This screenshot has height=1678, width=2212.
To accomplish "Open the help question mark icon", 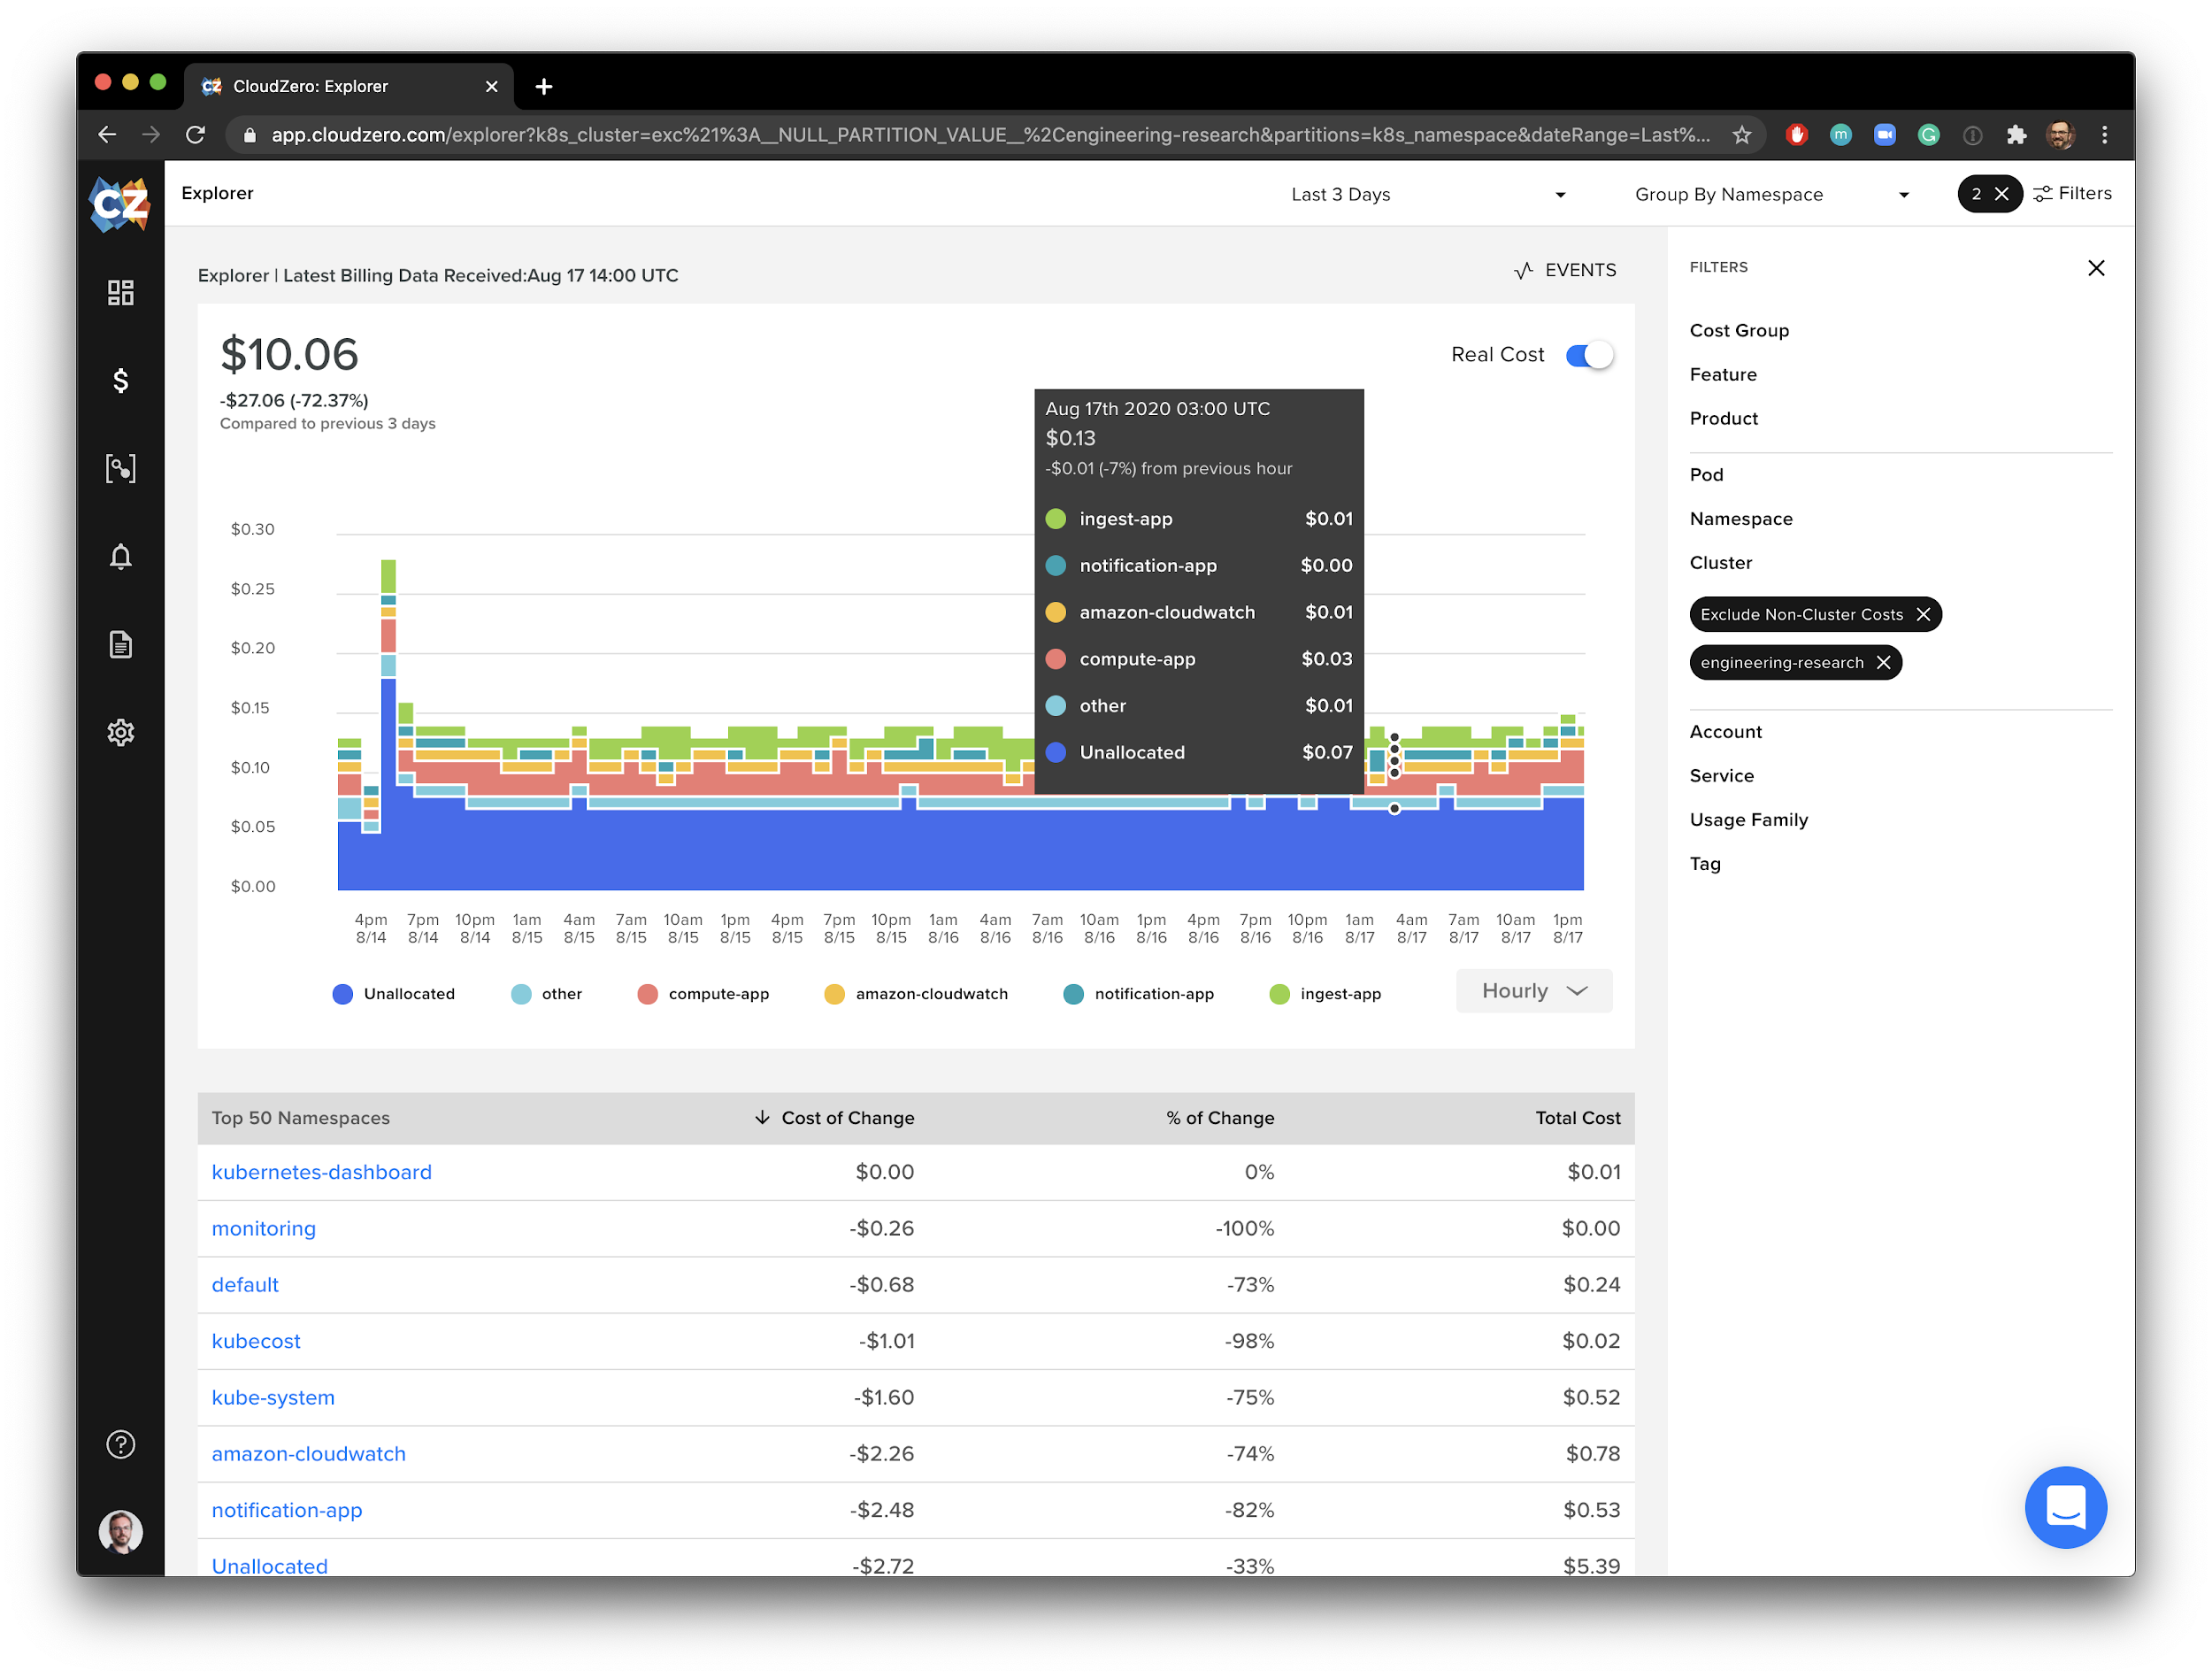I will [120, 1443].
